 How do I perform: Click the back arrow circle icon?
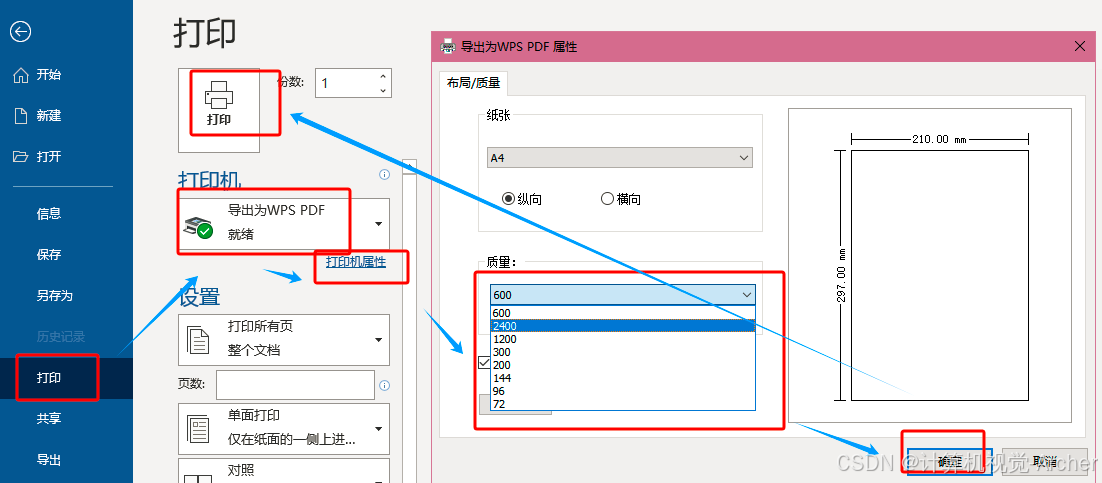(20, 32)
